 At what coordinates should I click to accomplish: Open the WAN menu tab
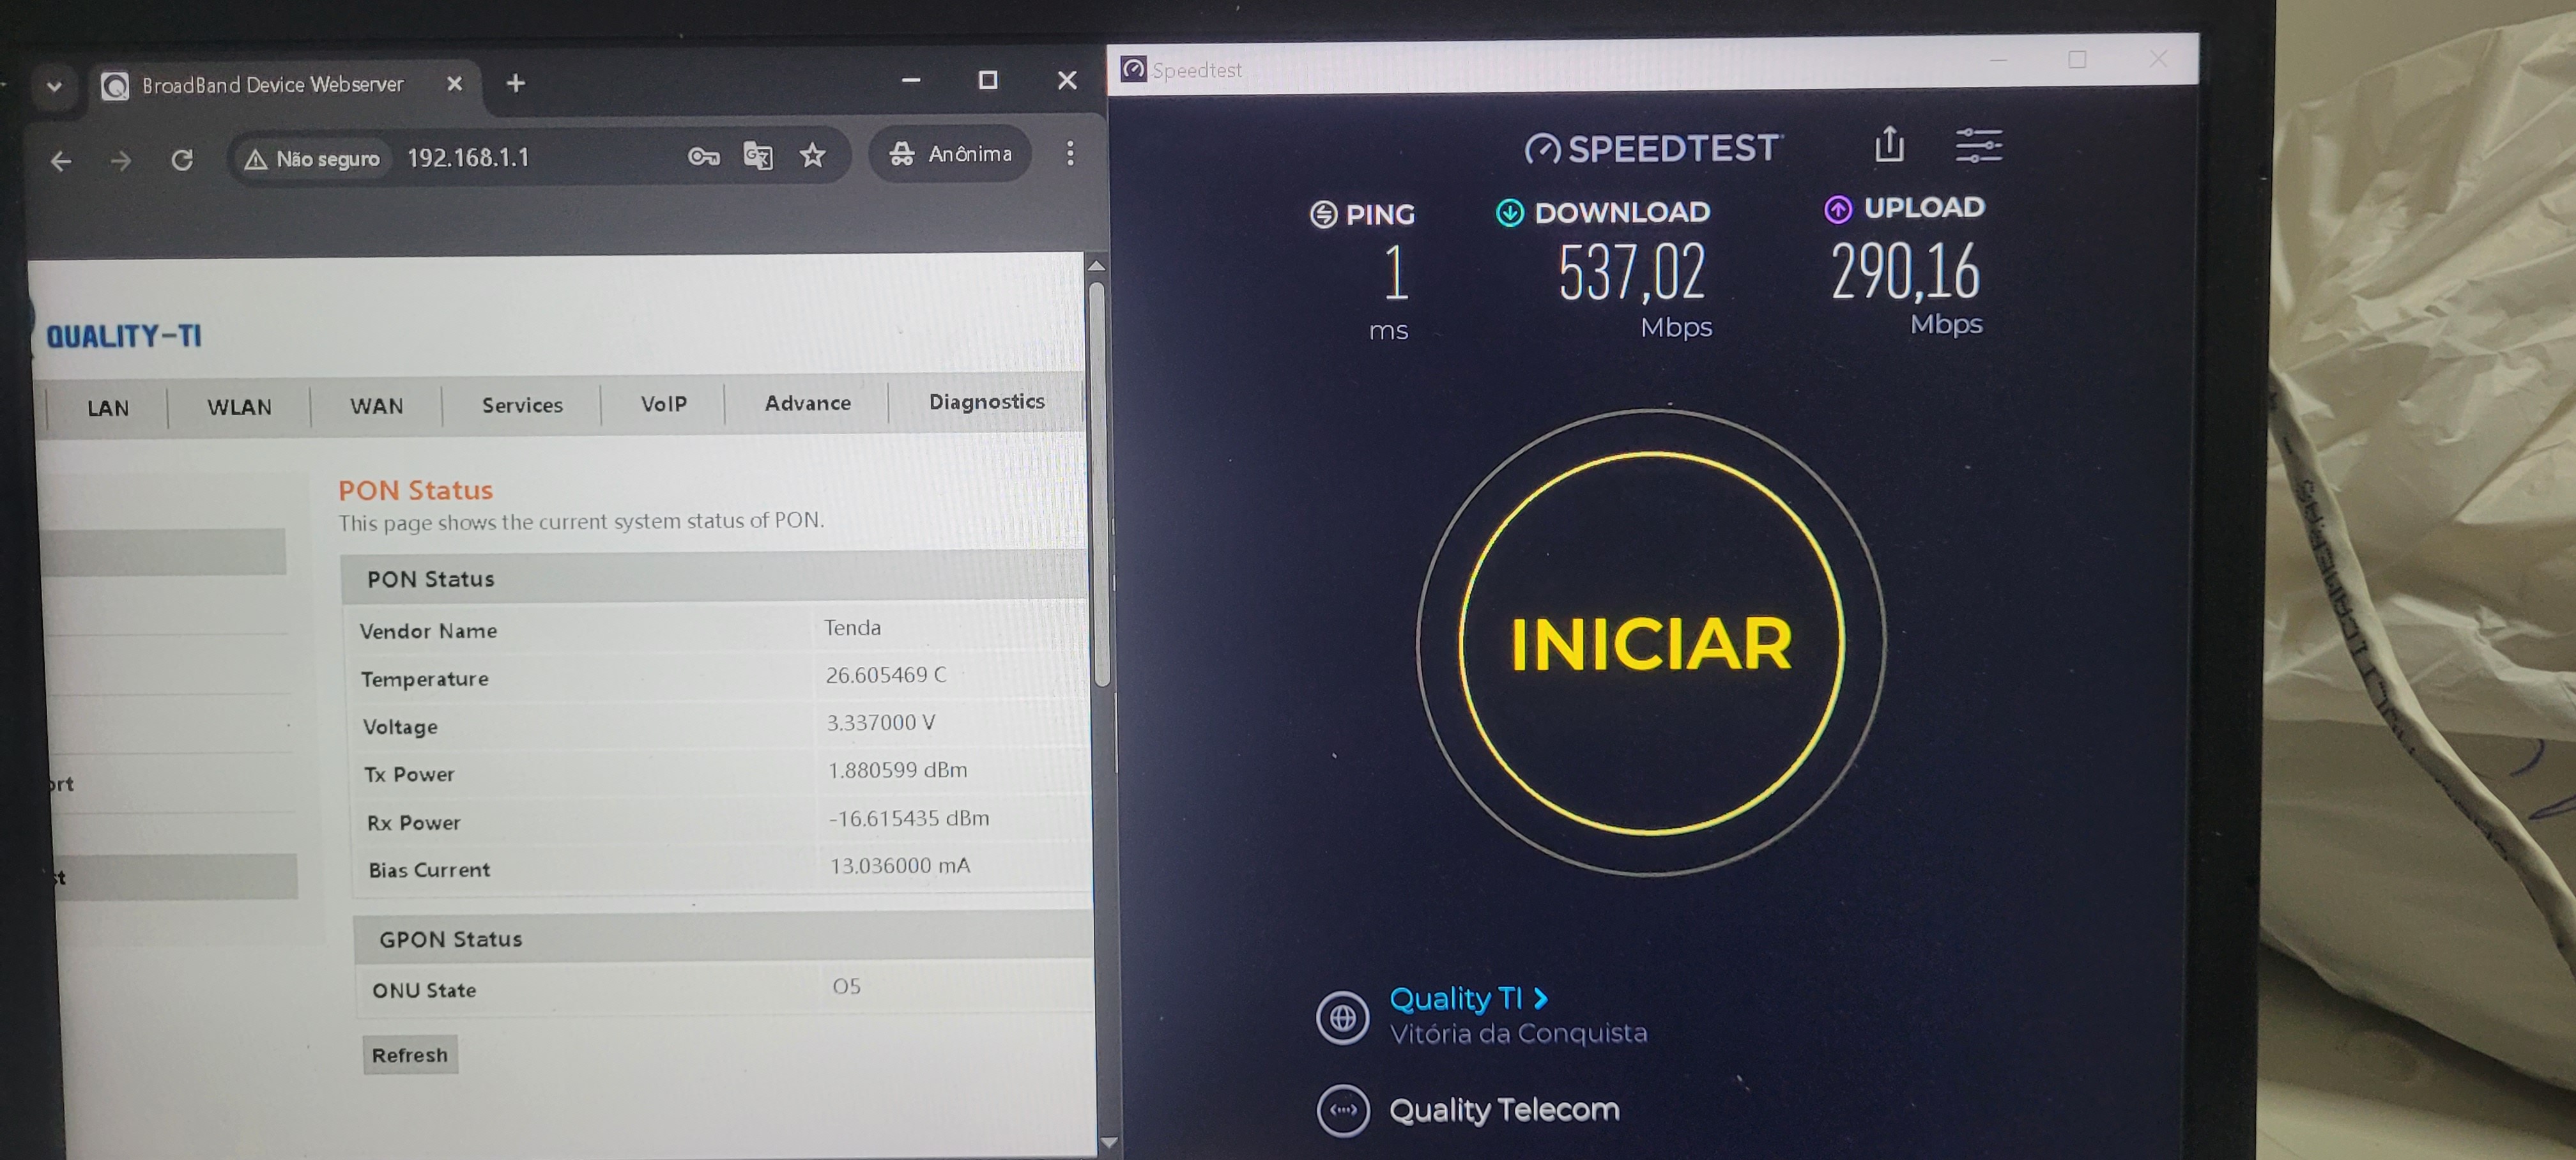point(377,406)
